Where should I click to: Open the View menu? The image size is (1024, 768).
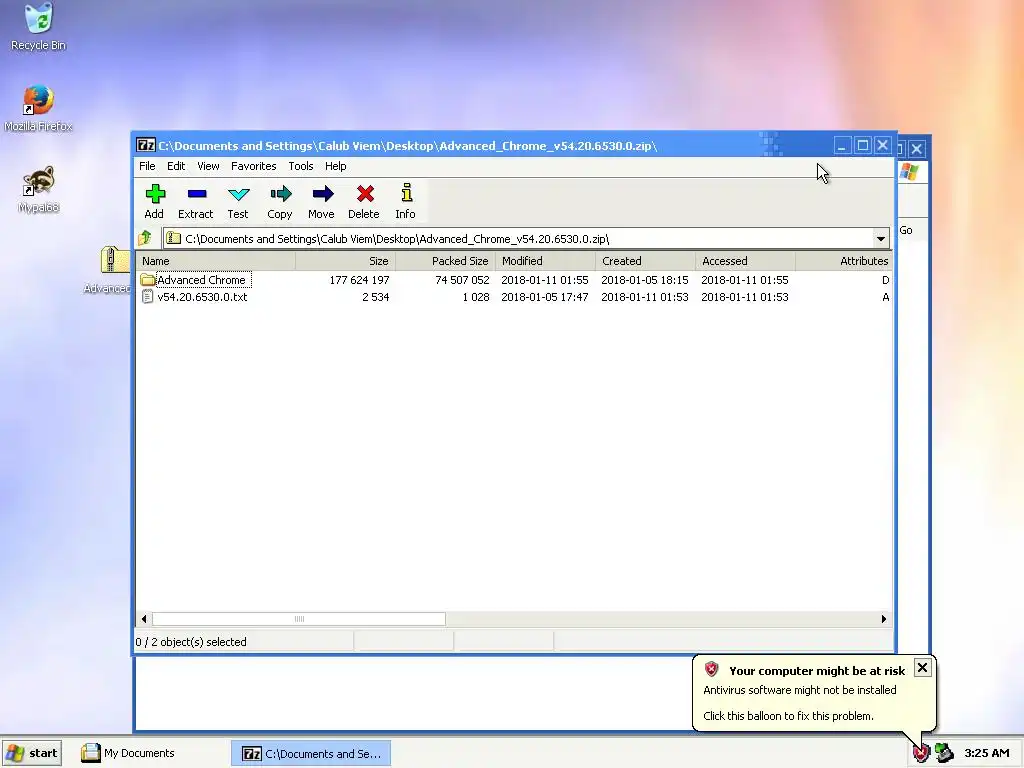[208, 166]
